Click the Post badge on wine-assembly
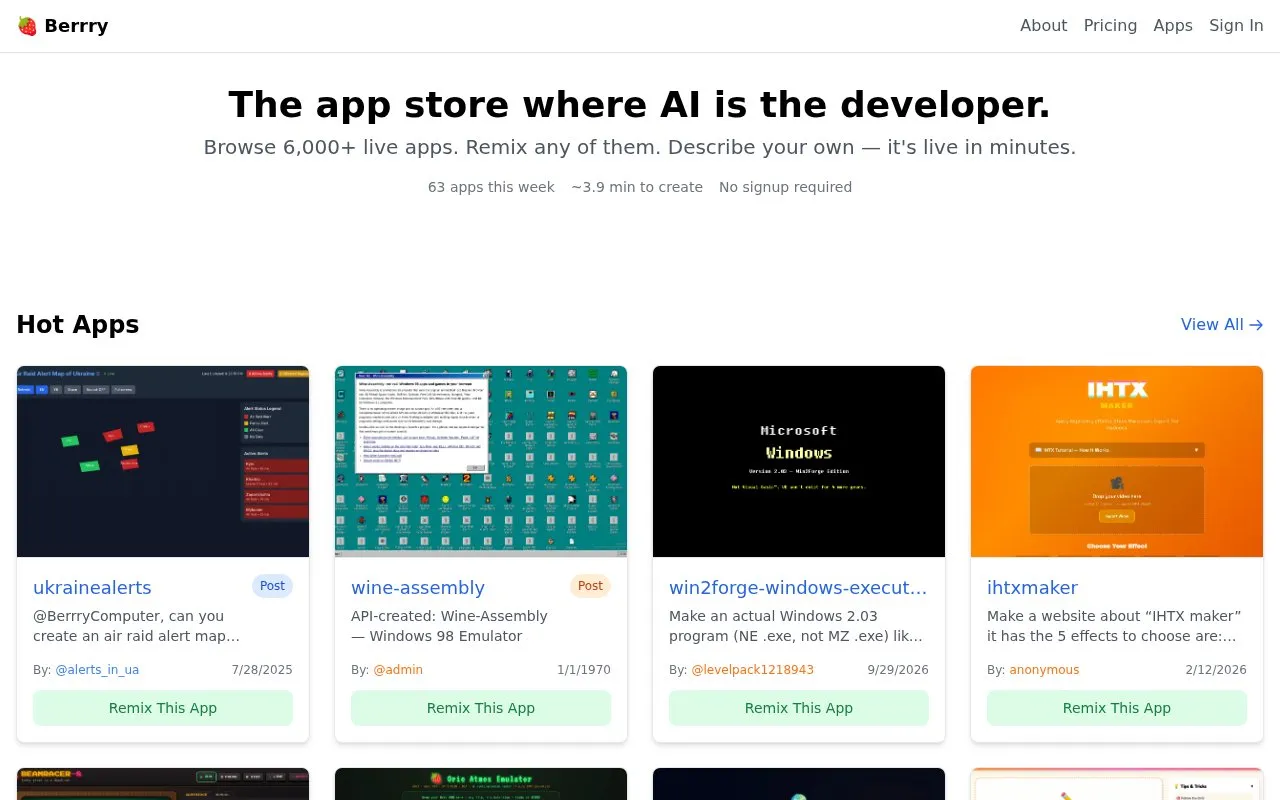 [x=590, y=586]
